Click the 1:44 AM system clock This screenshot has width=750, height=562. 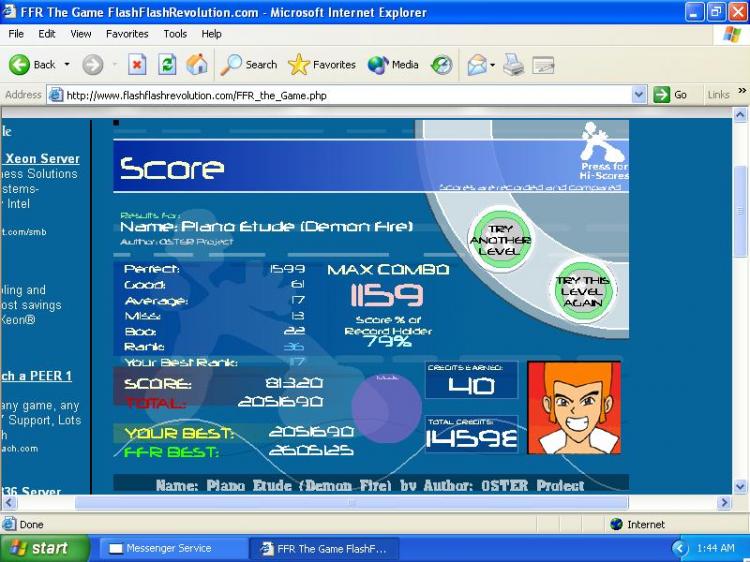tap(715, 548)
